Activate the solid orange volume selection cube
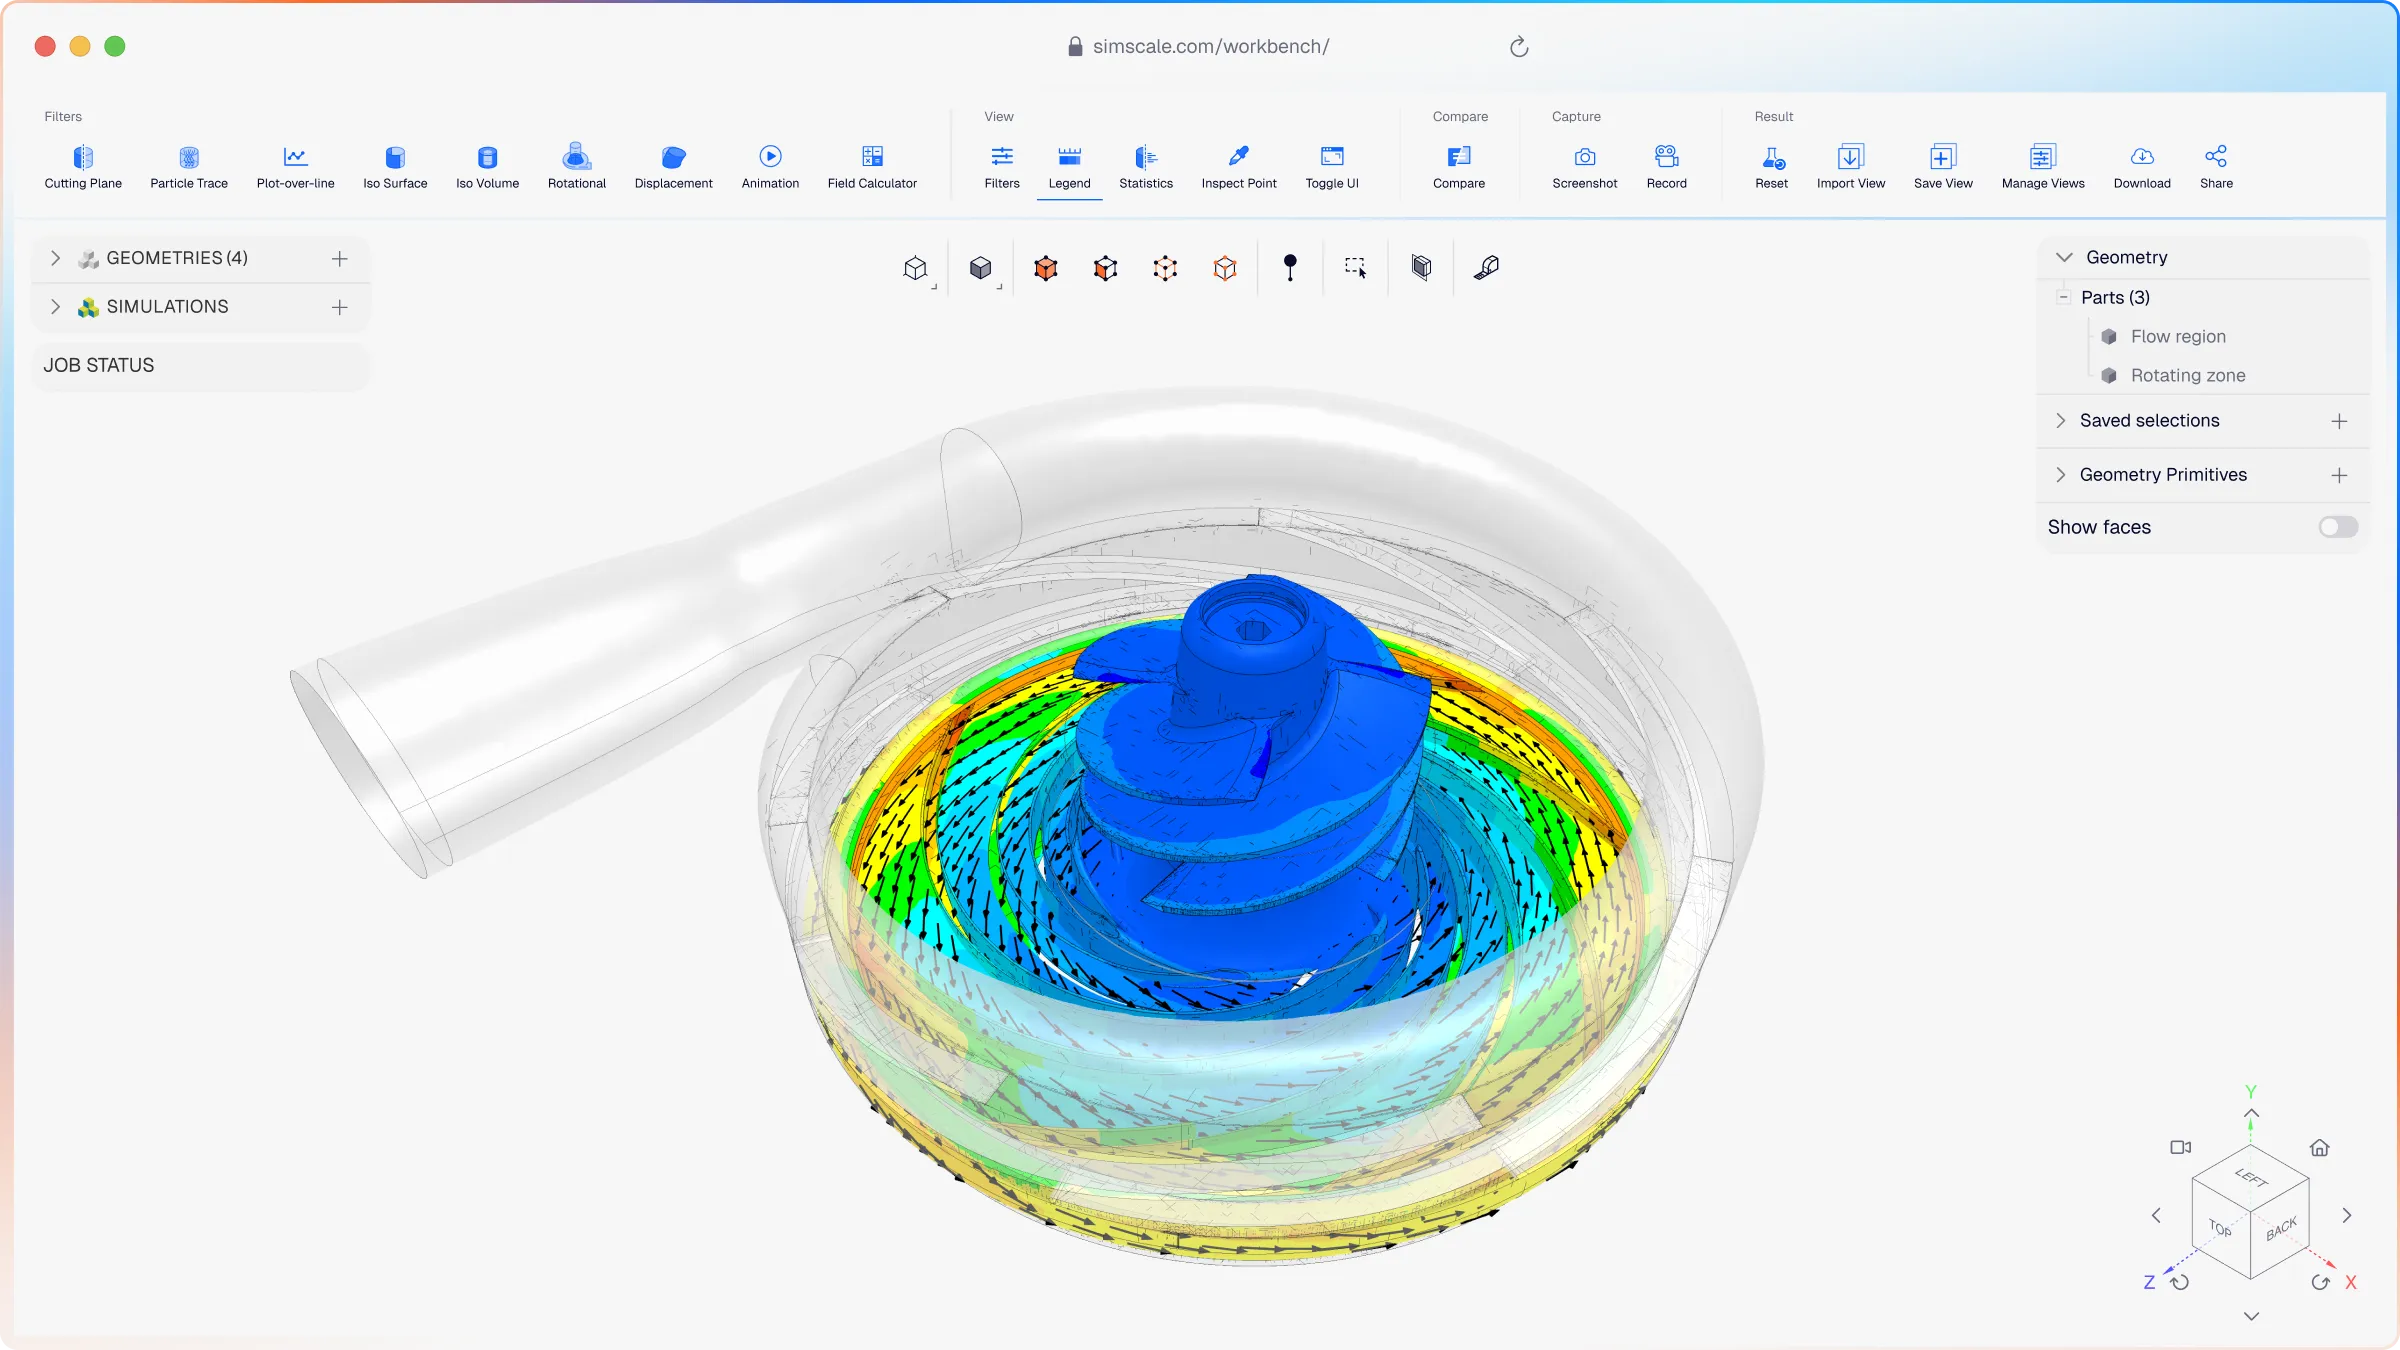This screenshot has width=2400, height=1350. 1046,268
